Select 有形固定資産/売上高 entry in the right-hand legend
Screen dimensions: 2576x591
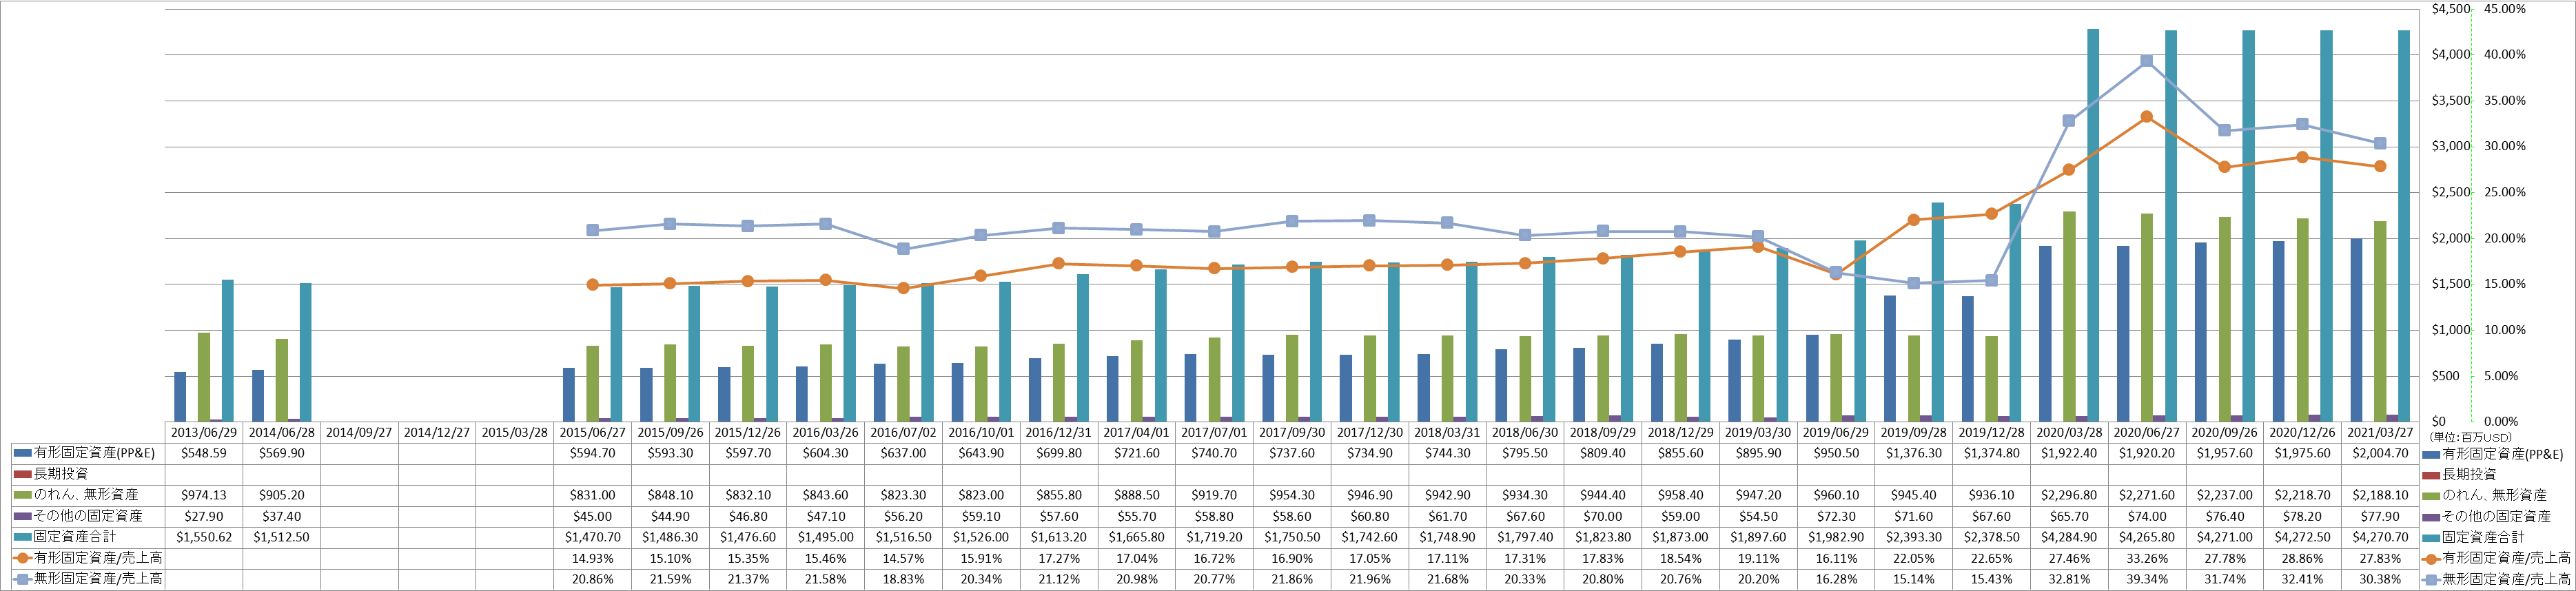[x=2506, y=558]
